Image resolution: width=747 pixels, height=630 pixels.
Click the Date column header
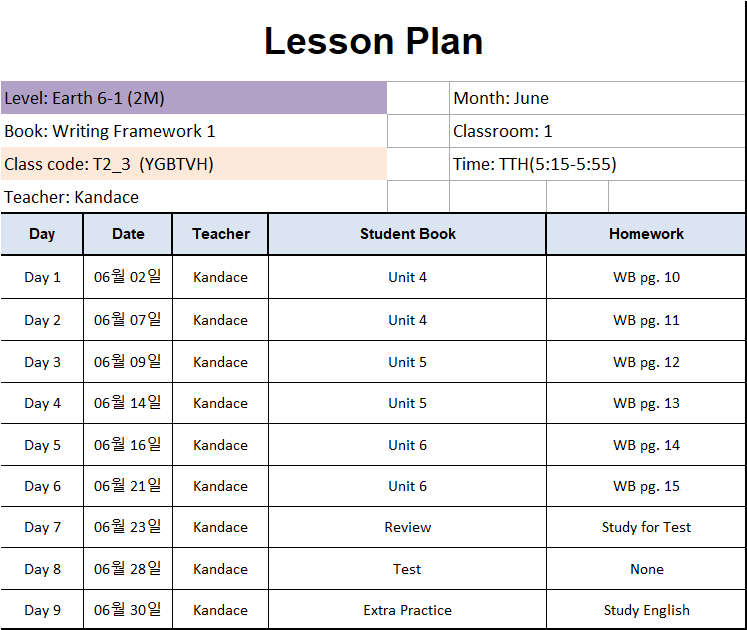[128, 234]
